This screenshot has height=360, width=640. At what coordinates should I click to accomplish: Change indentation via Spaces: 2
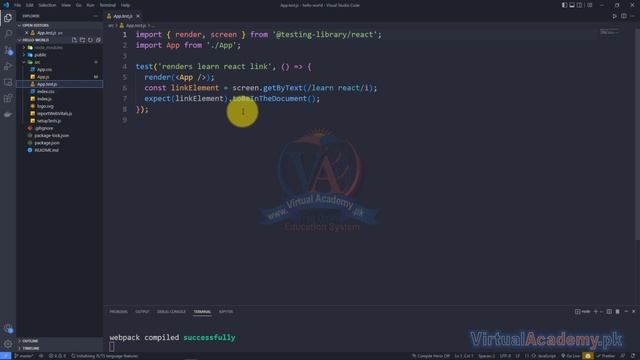click(x=486, y=356)
